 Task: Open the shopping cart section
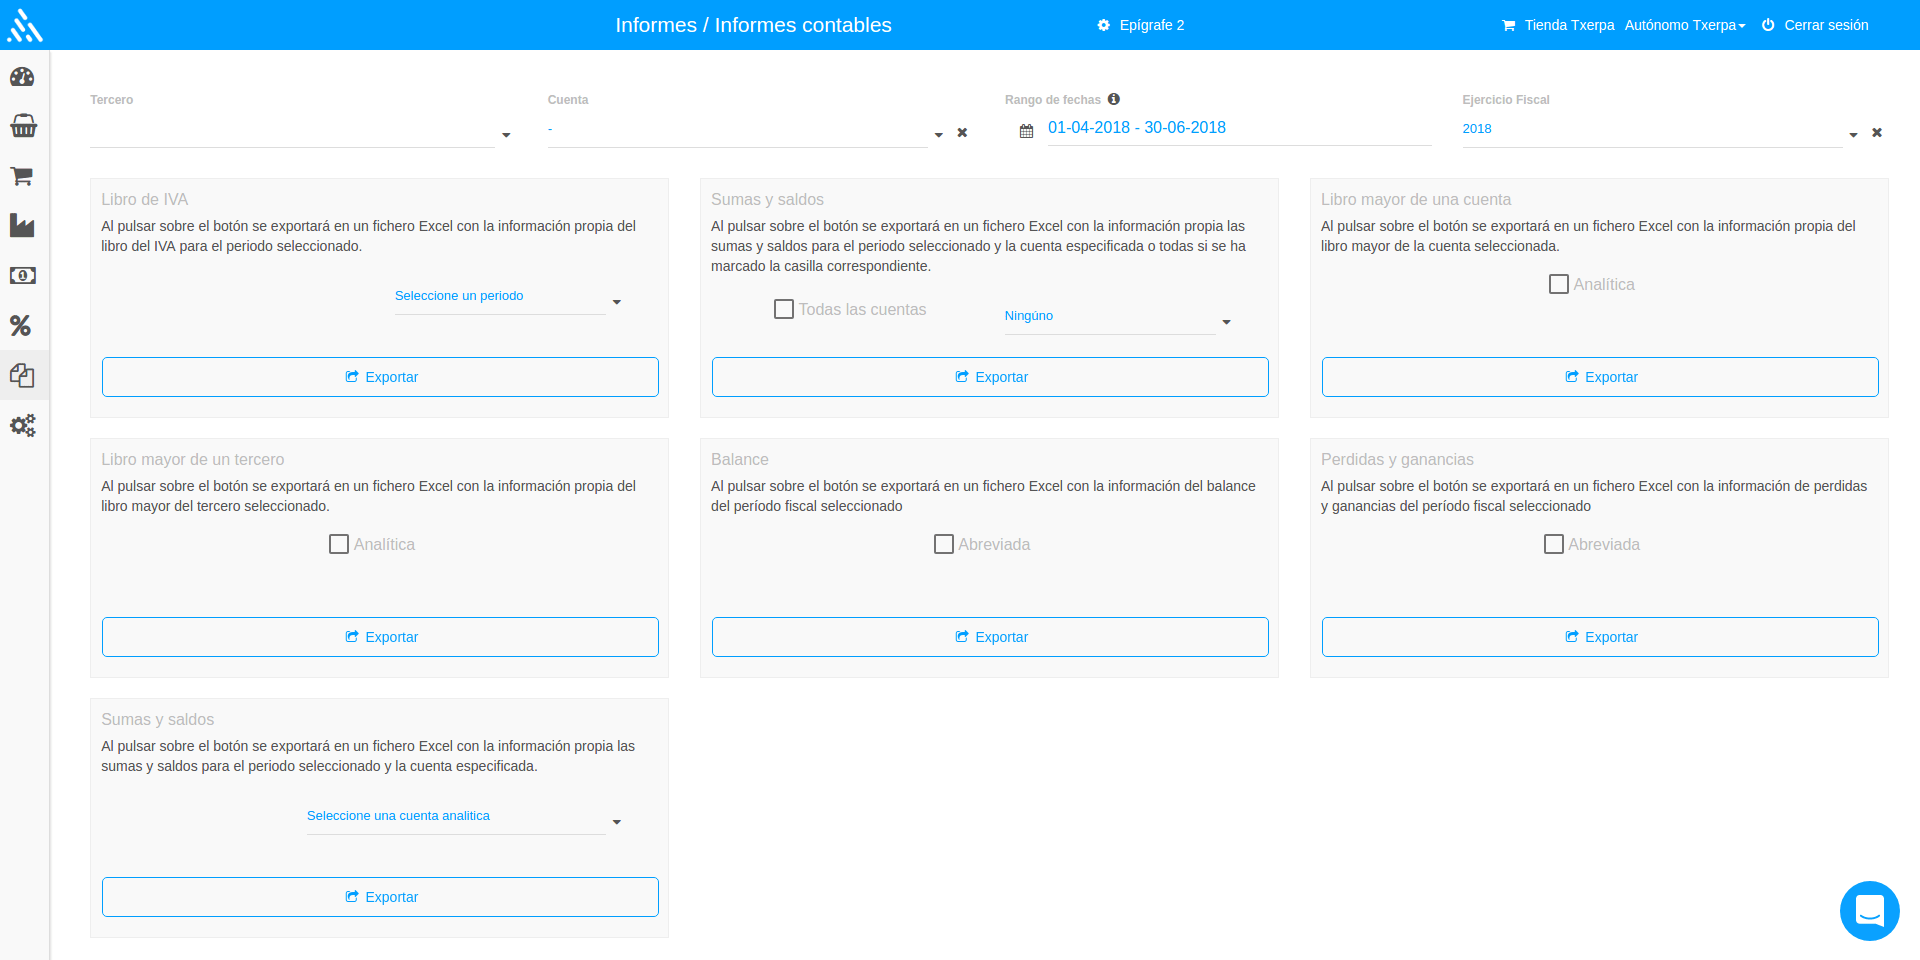(x=22, y=176)
